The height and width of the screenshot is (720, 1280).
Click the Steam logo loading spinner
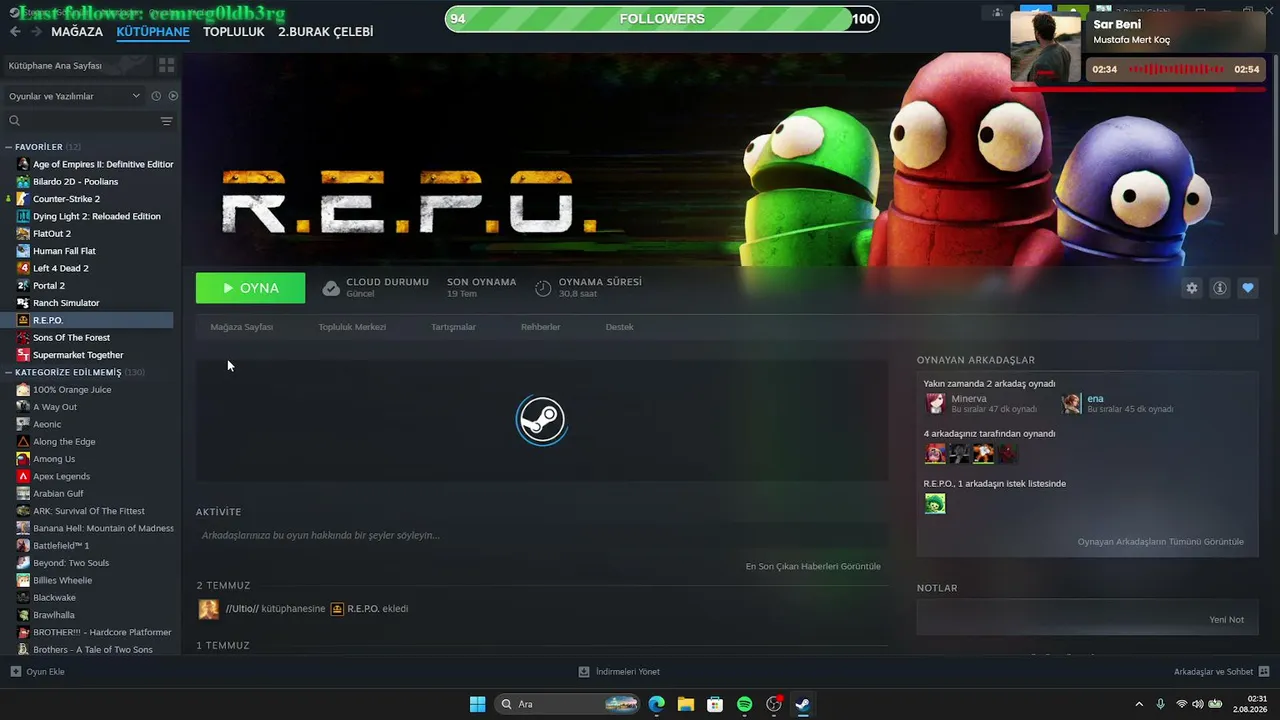(x=541, y=421)
